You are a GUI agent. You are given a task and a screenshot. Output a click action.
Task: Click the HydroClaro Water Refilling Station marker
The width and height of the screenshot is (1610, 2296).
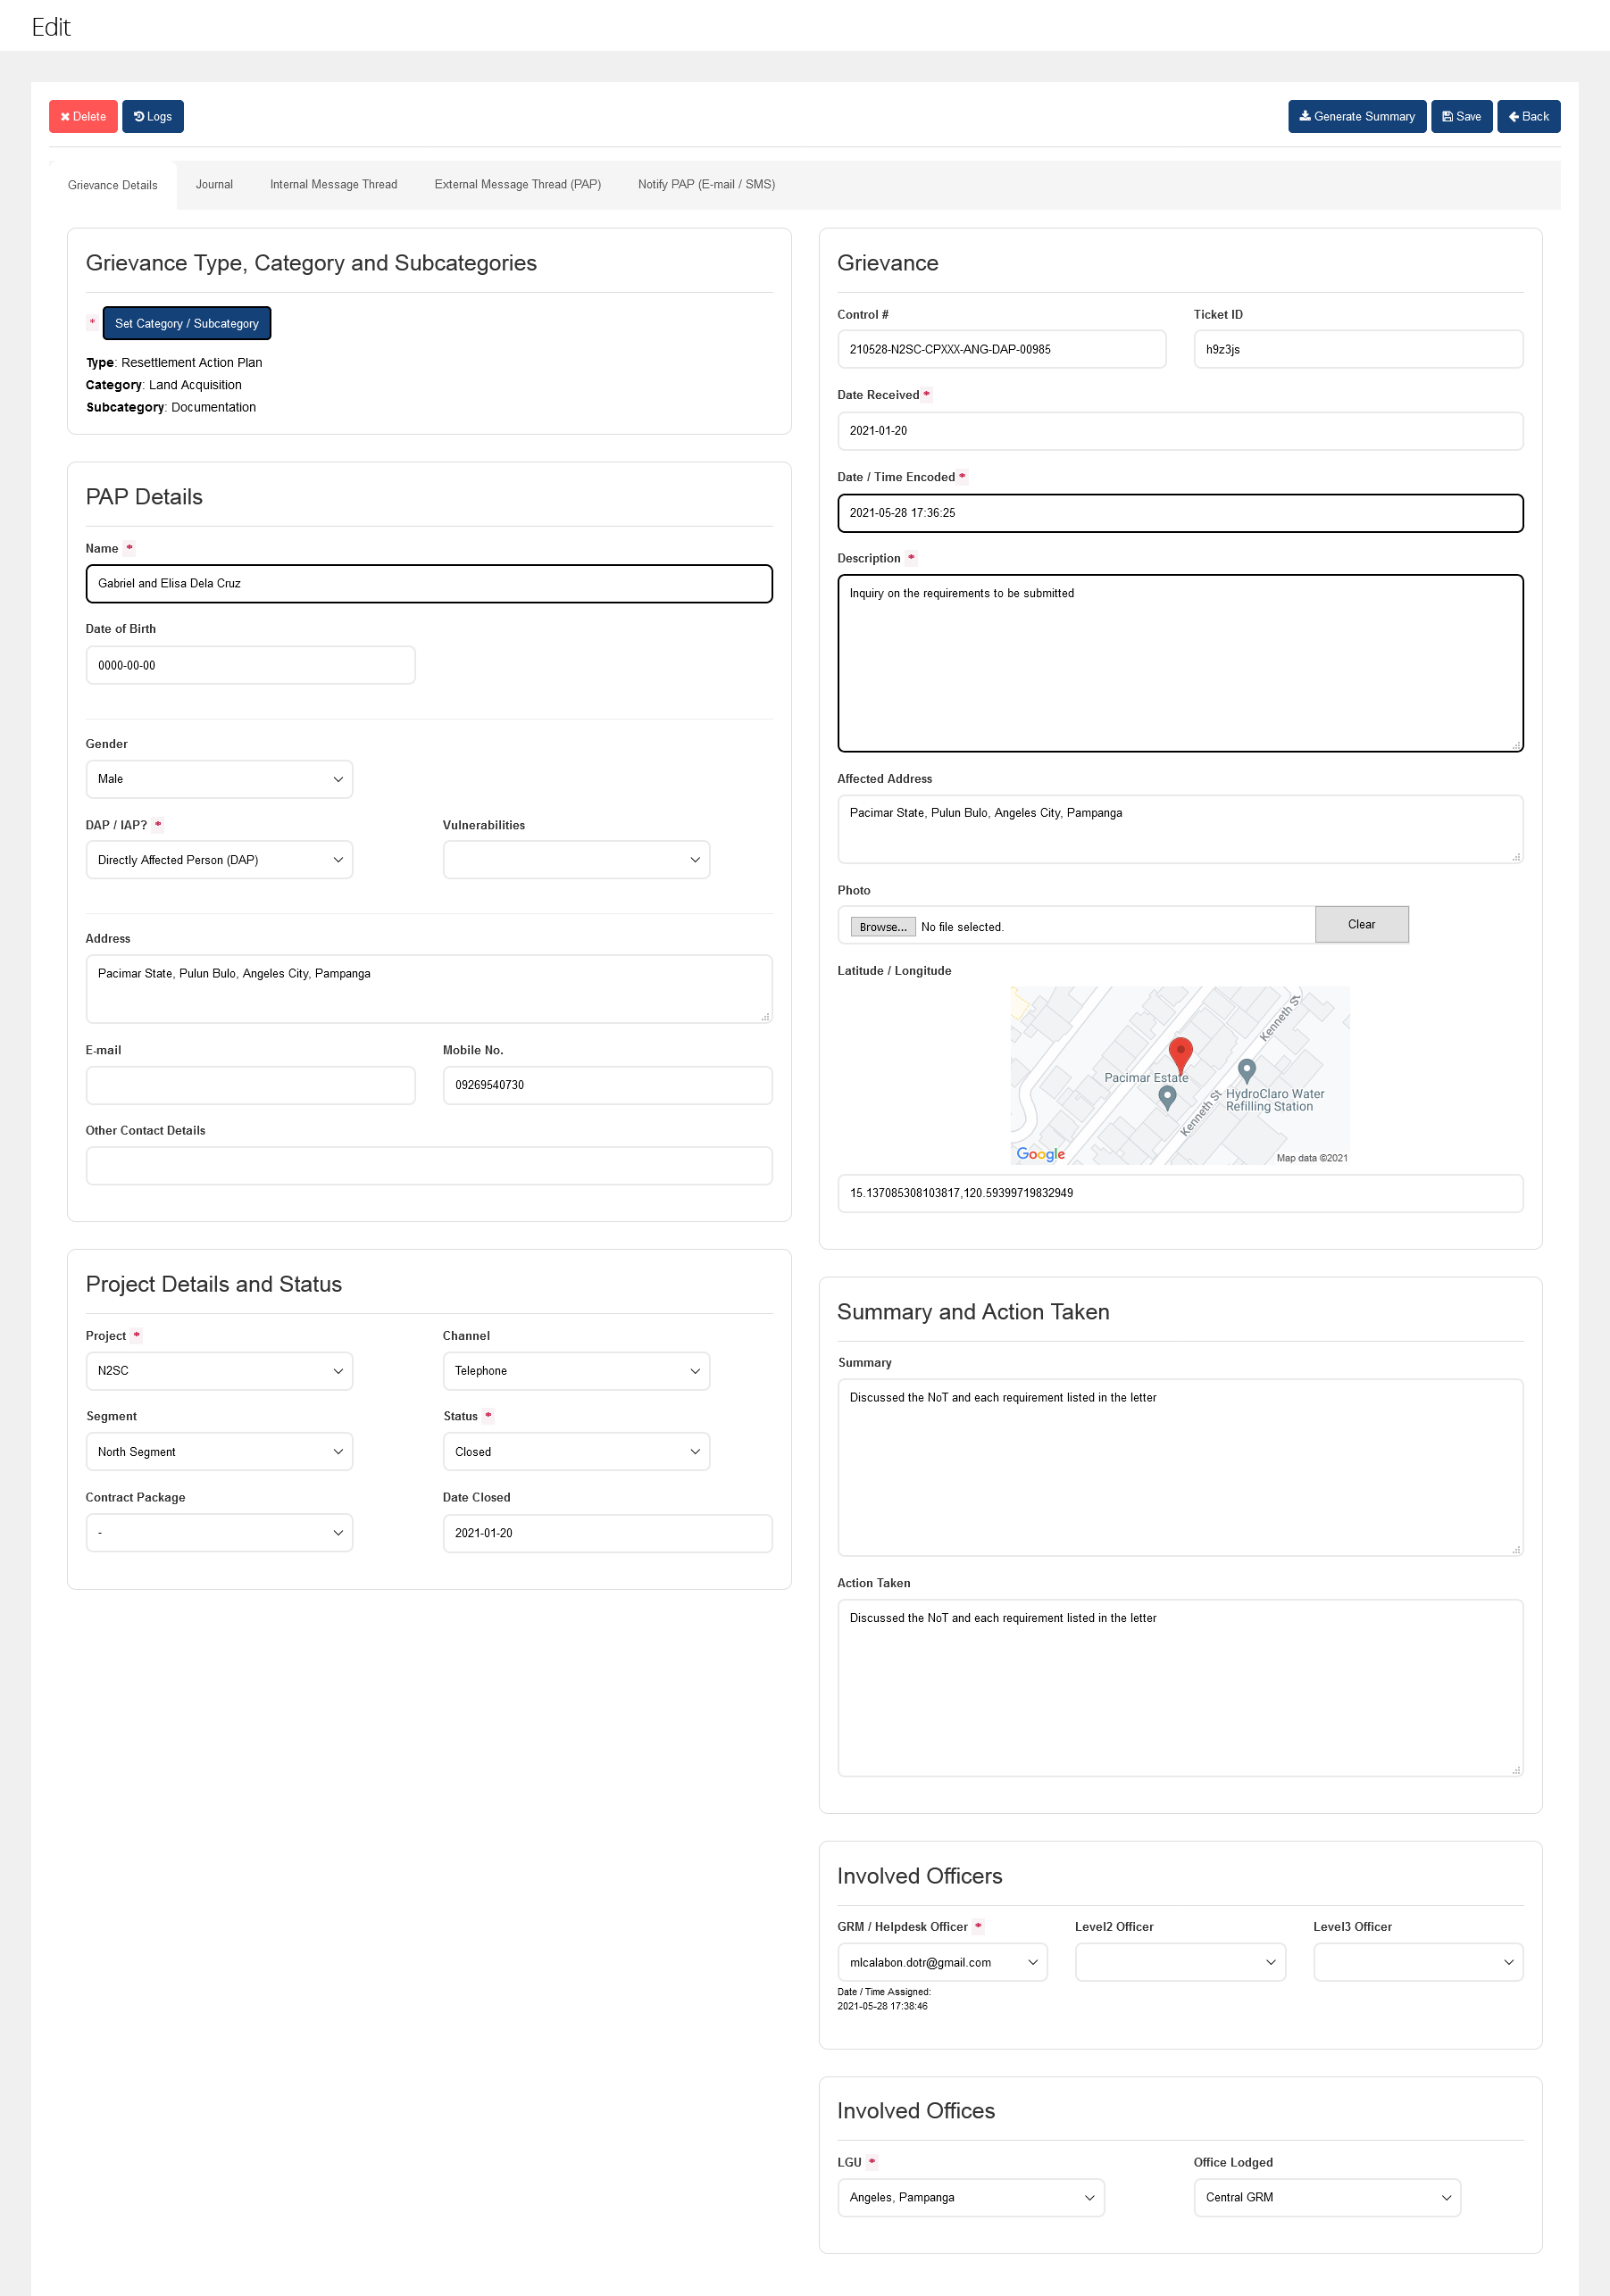pos(1246,1070)
